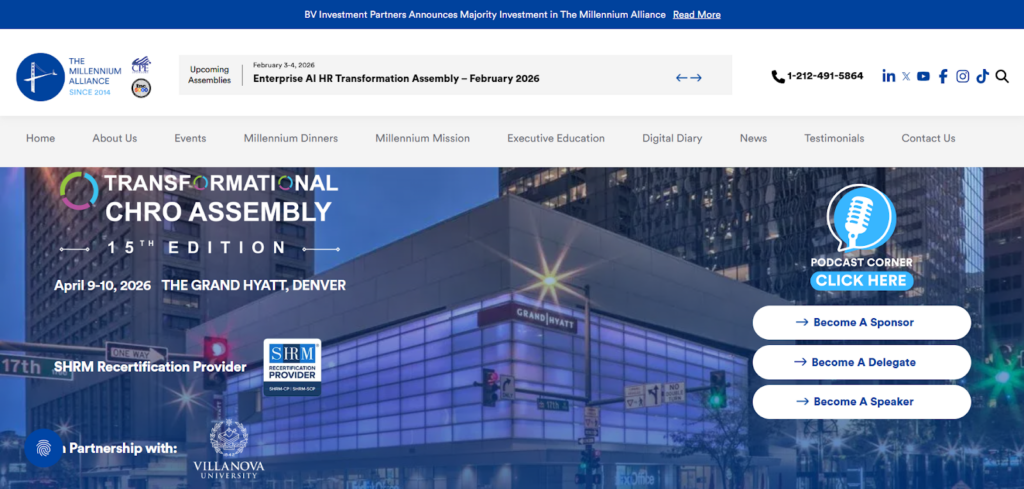The width and height of the screenshot is (1024, 489).
Task: Click Become A Sponsor button
Action: [x=861, y=323]
